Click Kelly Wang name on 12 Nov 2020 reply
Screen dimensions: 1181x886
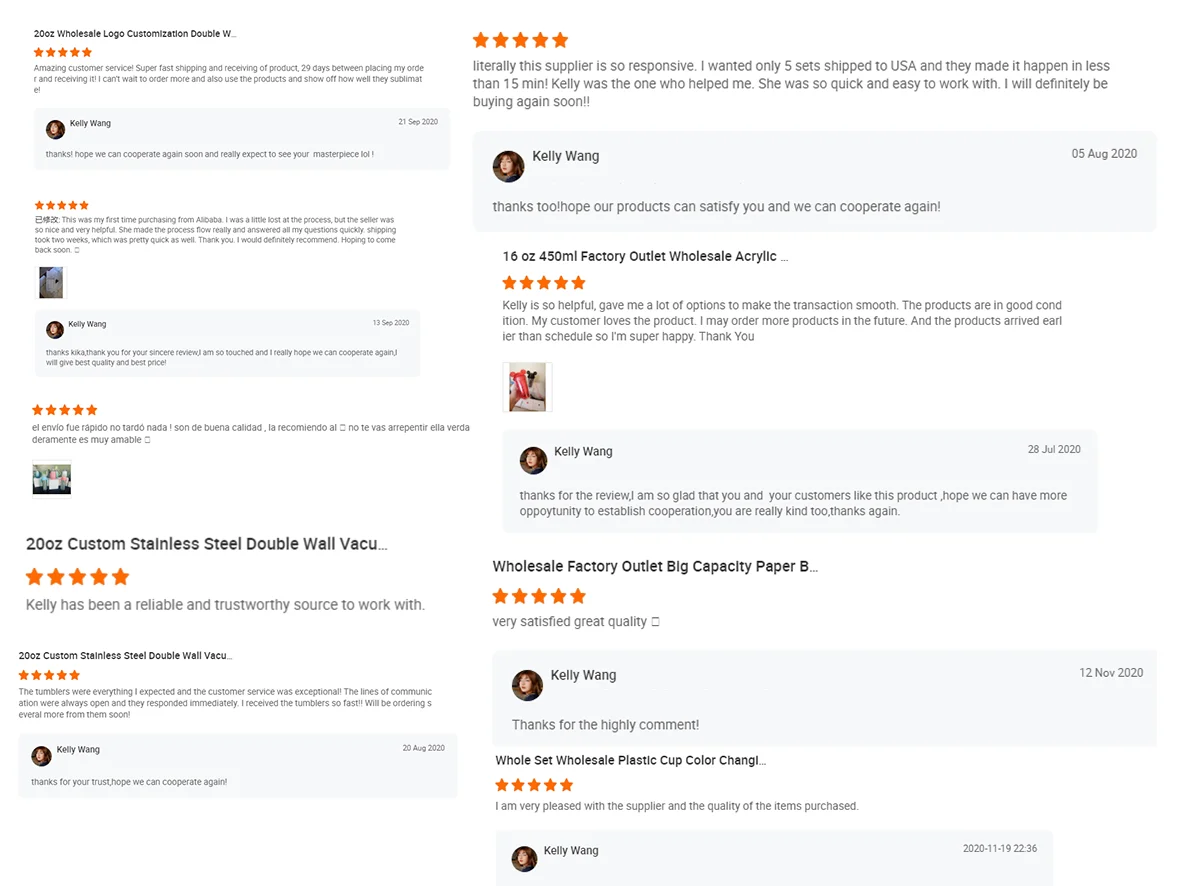(583, 675)
